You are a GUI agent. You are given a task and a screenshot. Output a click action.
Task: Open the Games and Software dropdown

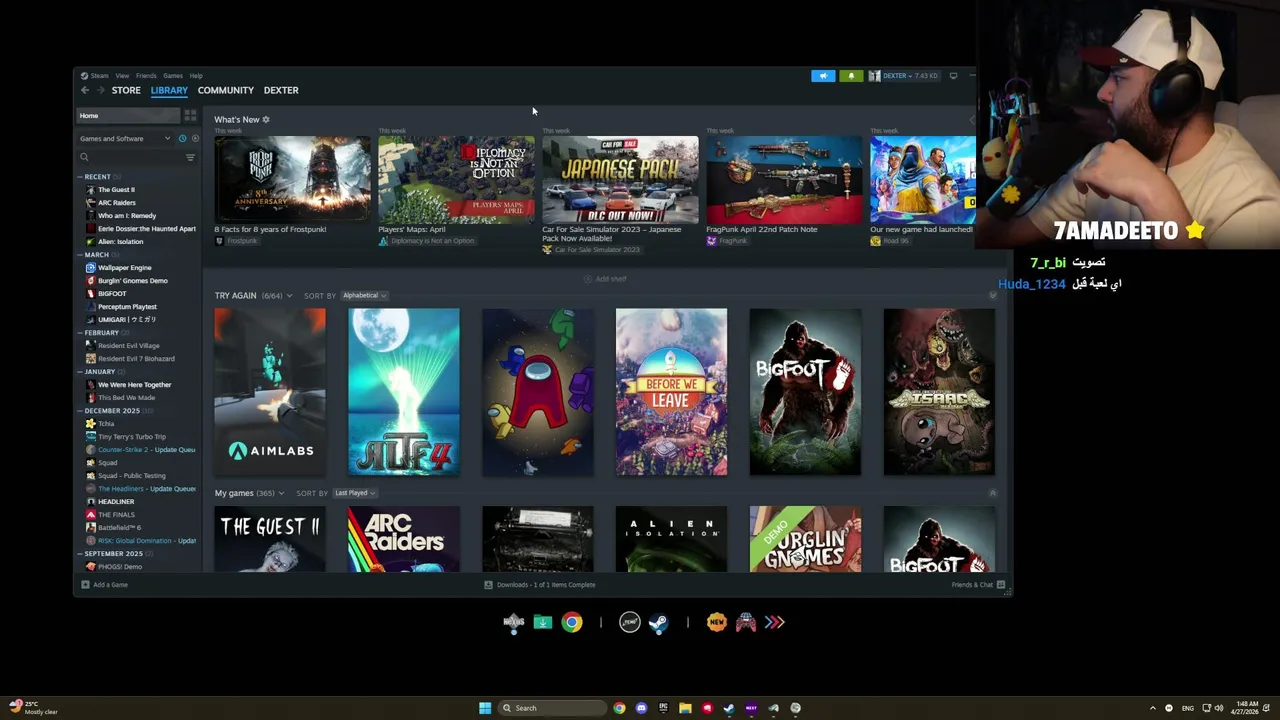(x=125, y=138)
